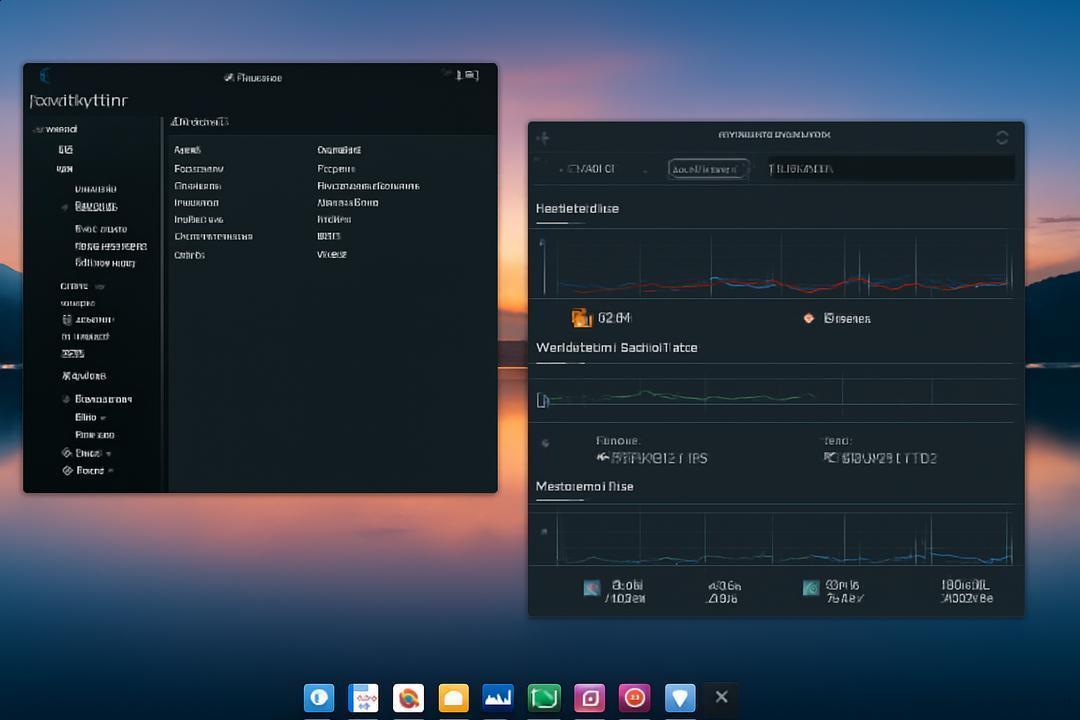Screen dimensions: 1080x720
Task: Select the underlined entry in the left sidebar
Action: click(x=96, y=206)
